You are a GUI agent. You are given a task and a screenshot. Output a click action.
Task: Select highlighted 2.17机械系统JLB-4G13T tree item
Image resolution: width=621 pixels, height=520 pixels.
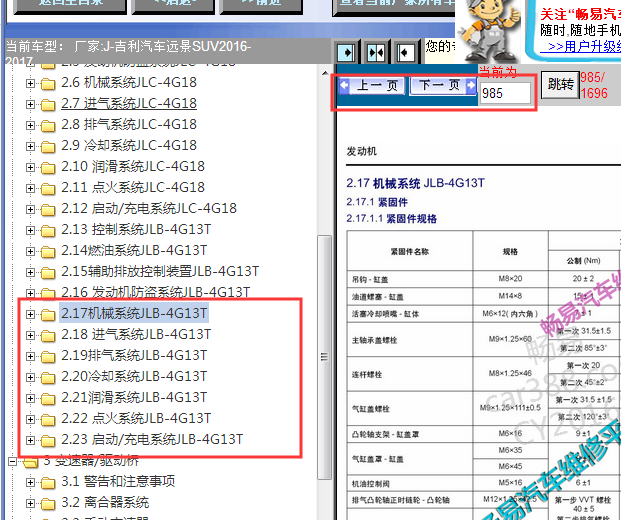[x=134, y=313]
